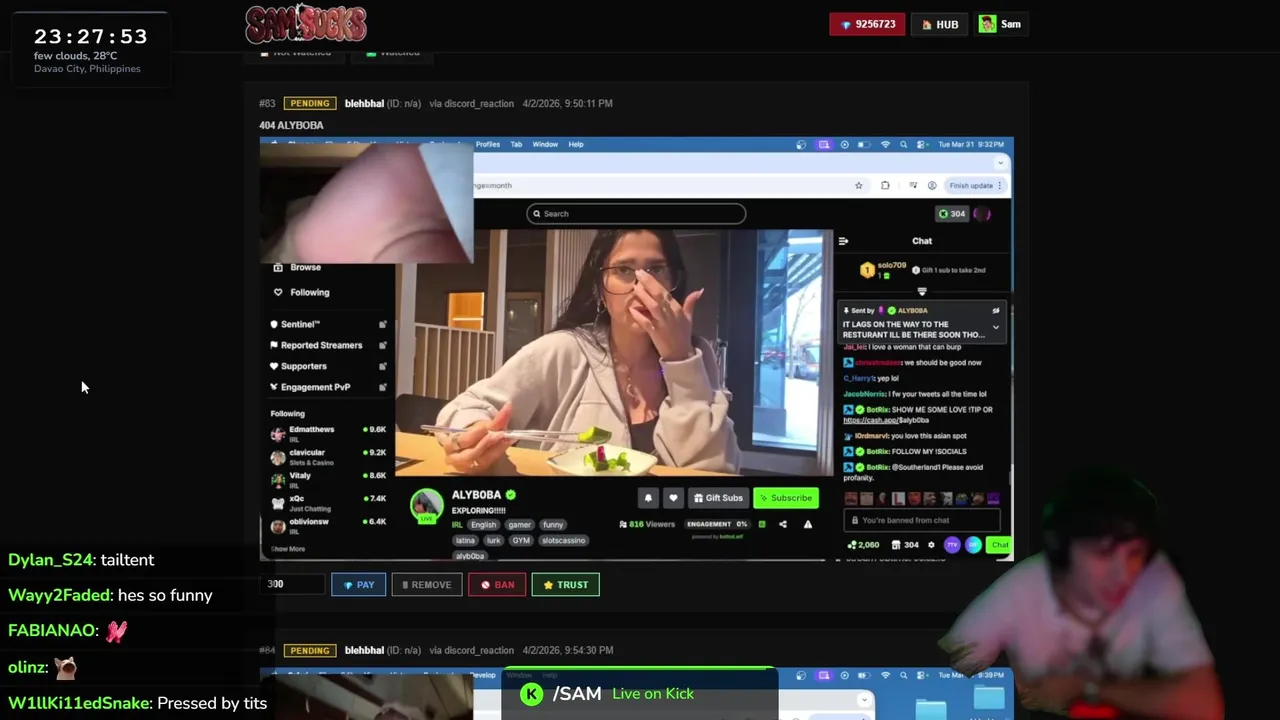Click ALYBOBA's live avatar
Viewport: 1280px width, 720px height.
point(427,506)
